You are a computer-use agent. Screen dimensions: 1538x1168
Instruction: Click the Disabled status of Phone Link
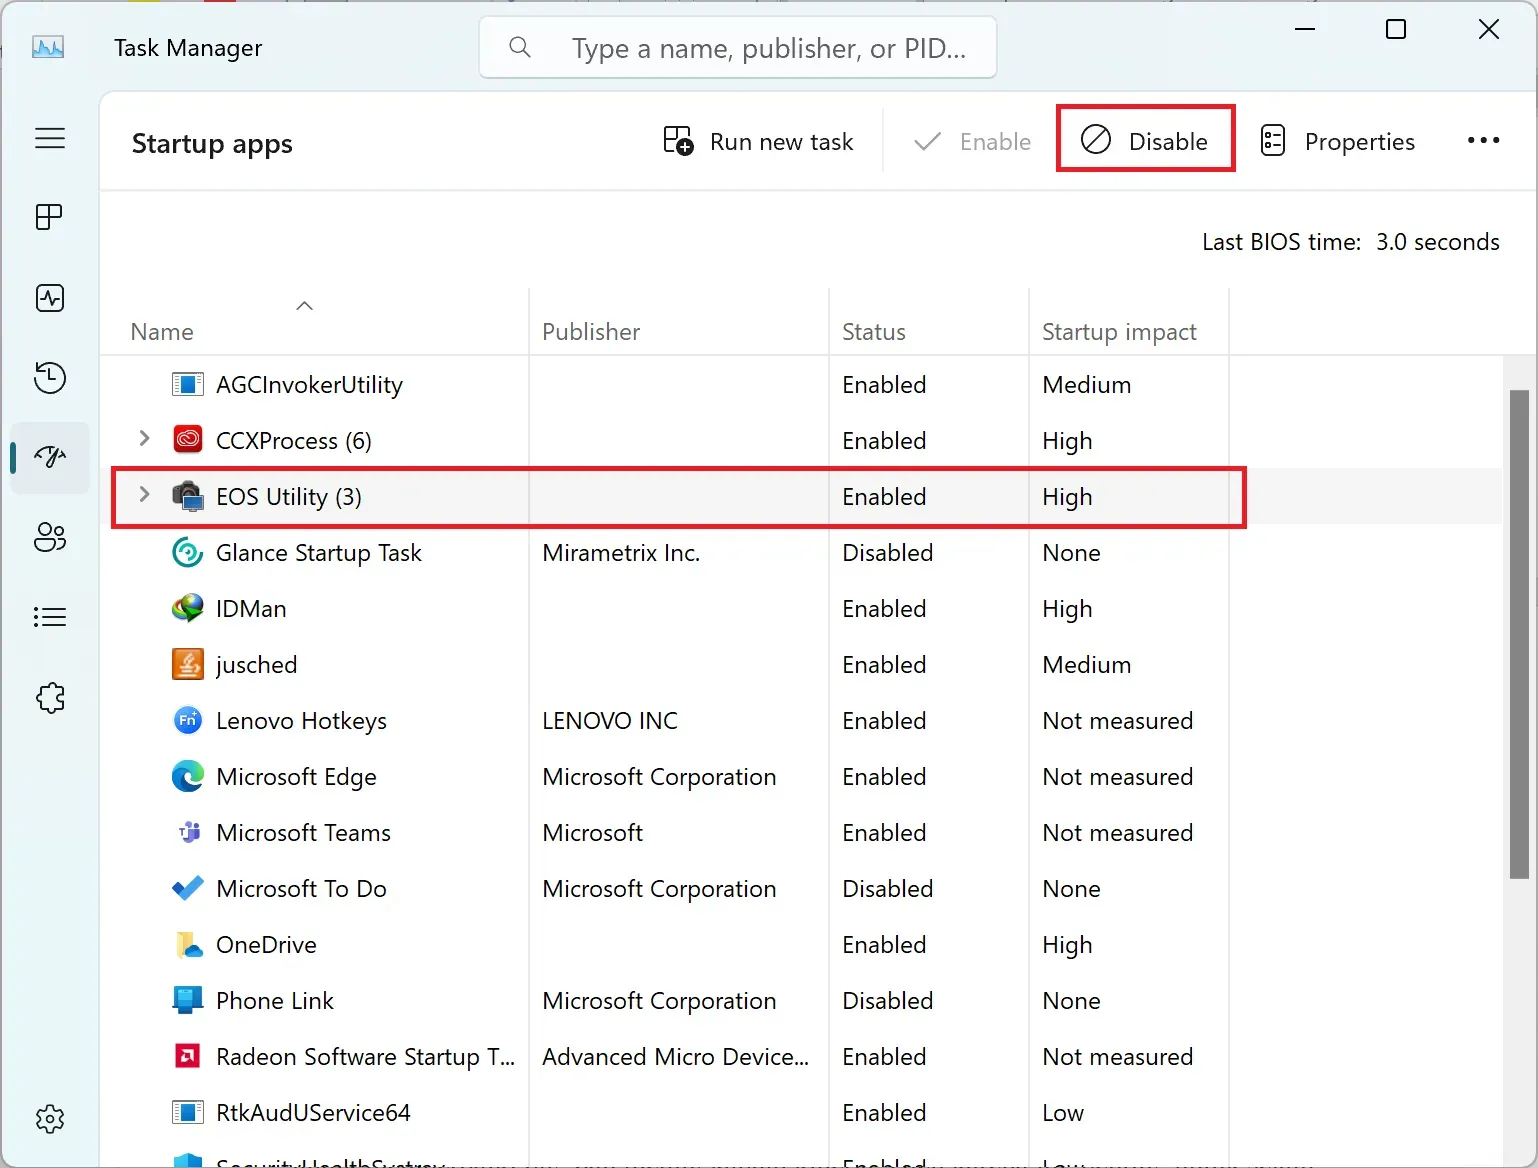(887, 1000)
